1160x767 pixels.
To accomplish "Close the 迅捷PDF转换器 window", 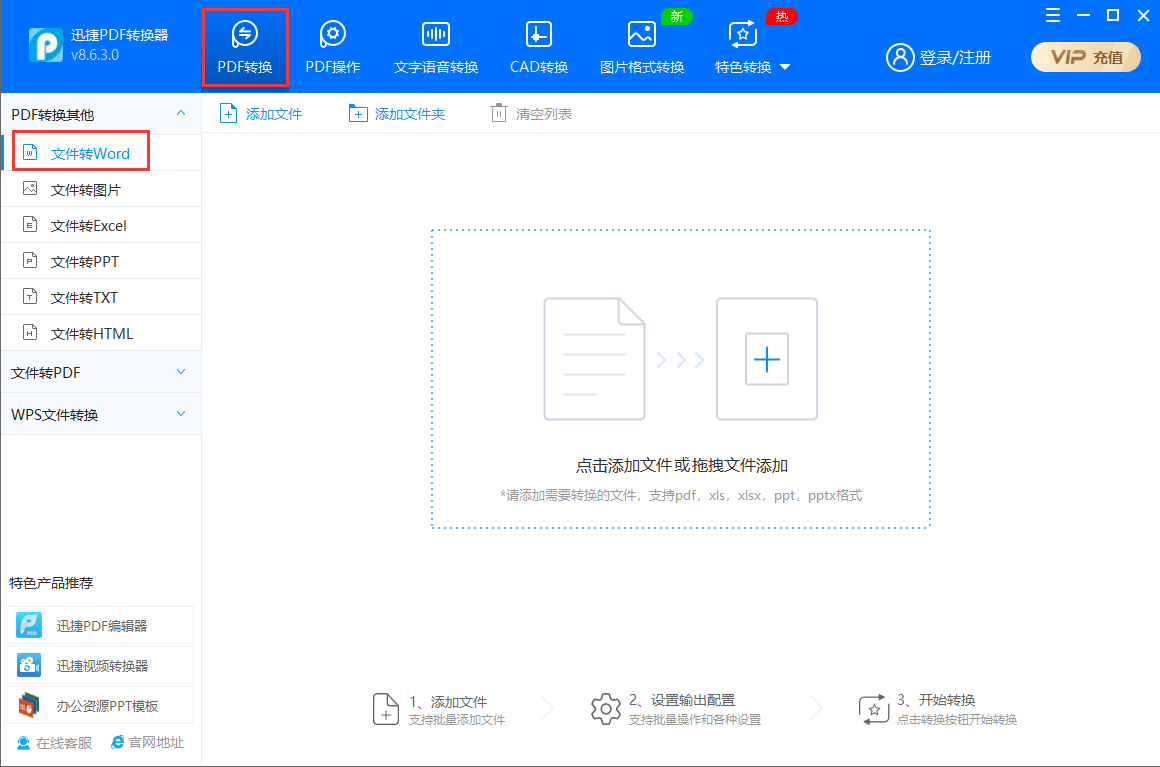I will click(x=1143, y=15).
